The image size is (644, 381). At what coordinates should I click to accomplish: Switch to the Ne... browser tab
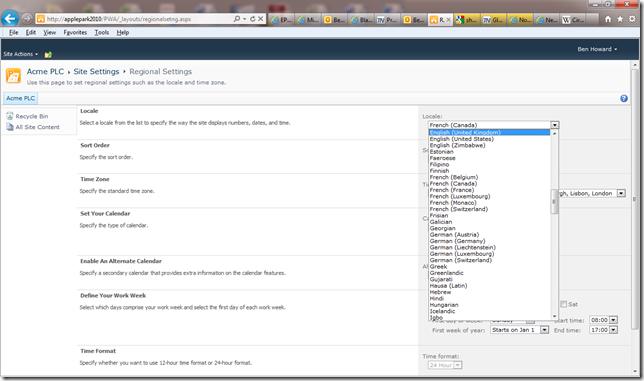tap(547, 19)
